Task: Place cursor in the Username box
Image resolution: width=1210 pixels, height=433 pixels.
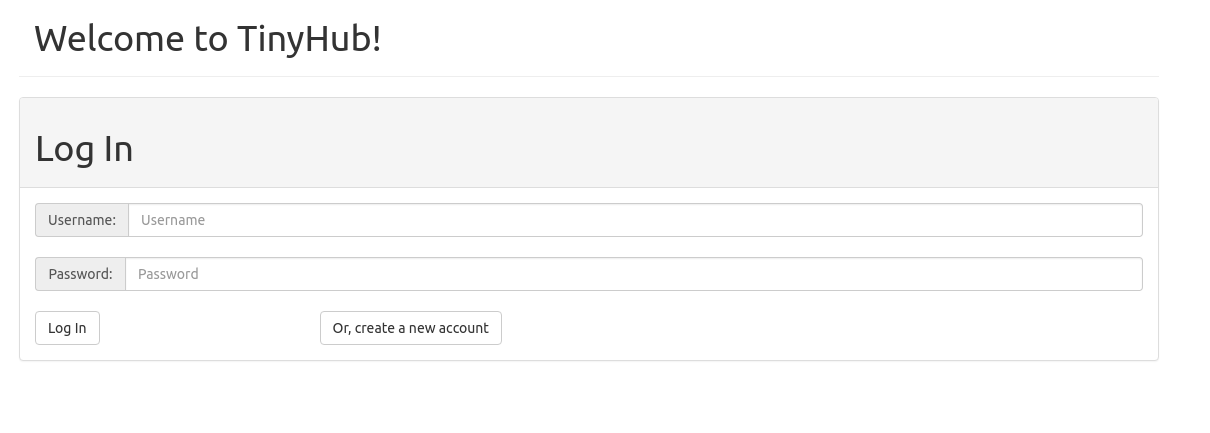Action: click(635, 220)
